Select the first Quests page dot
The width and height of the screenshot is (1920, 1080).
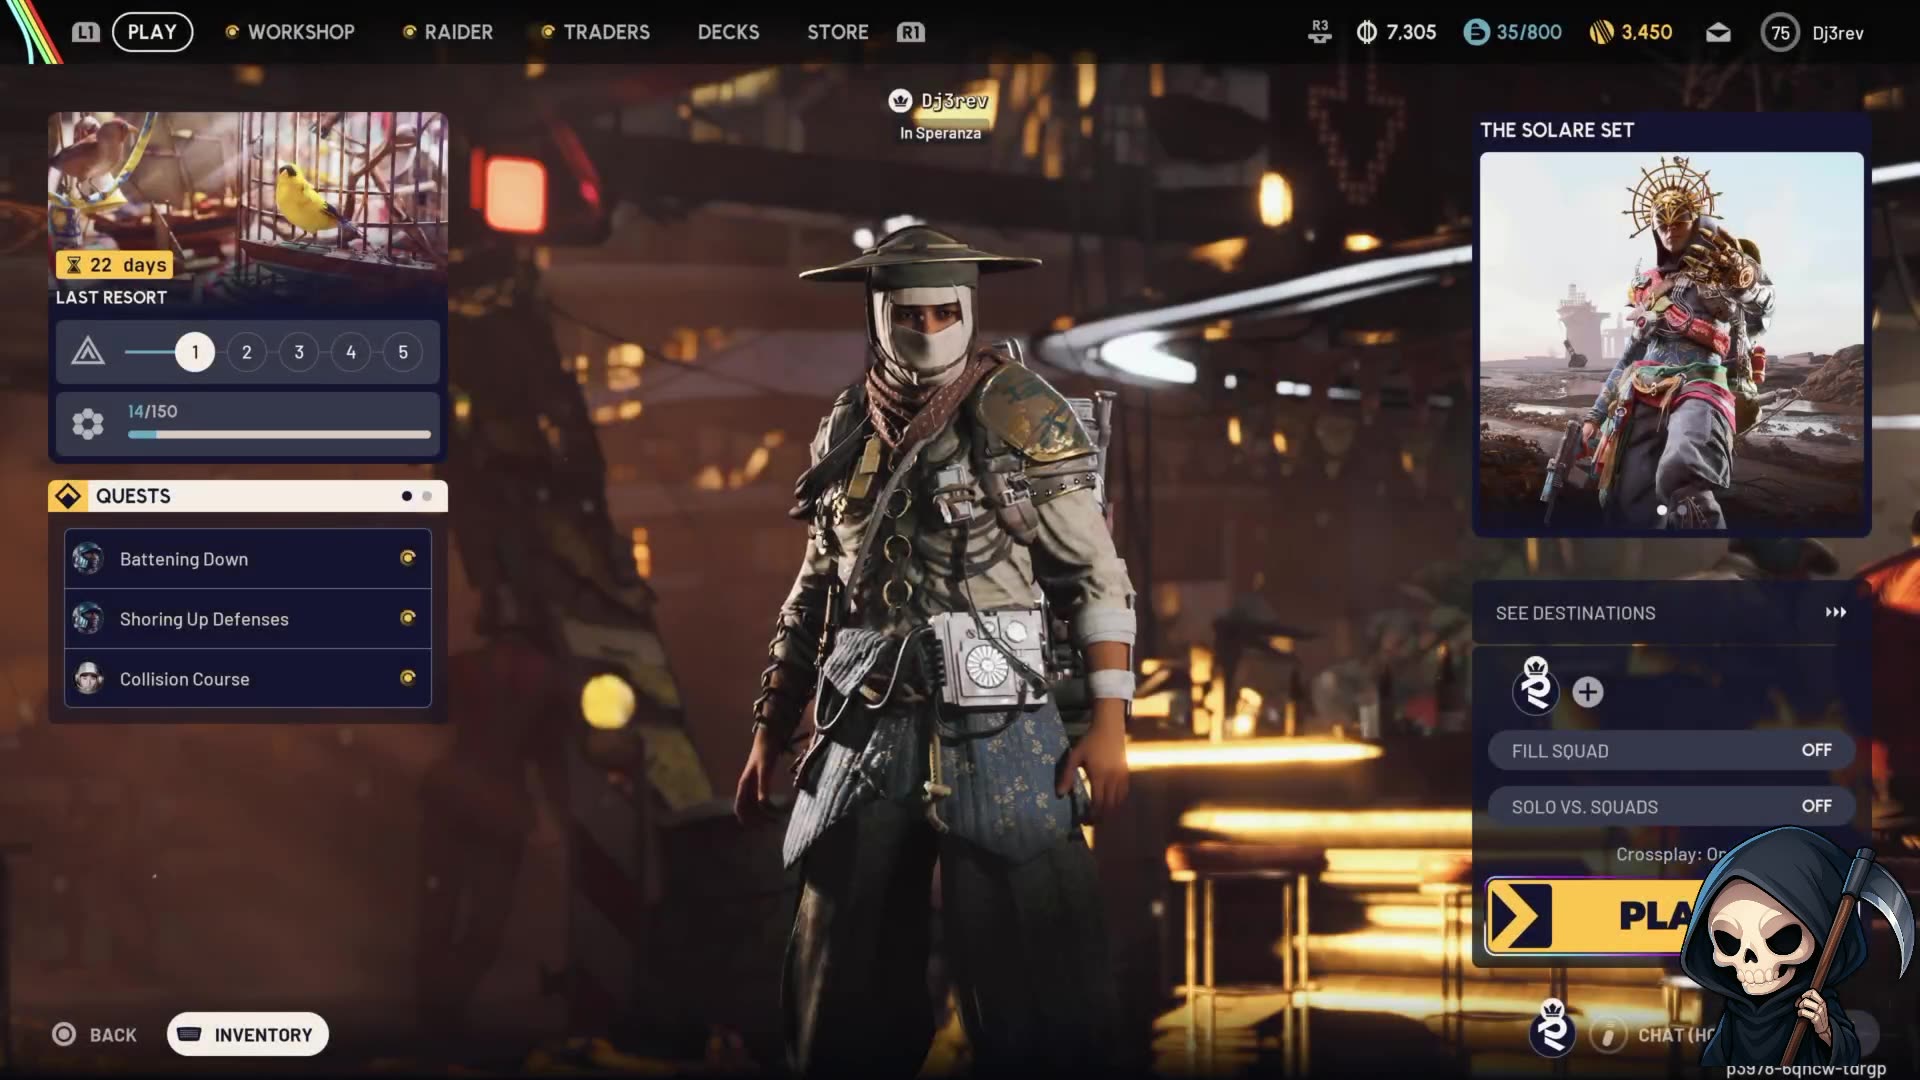click(x=407, y=496)
